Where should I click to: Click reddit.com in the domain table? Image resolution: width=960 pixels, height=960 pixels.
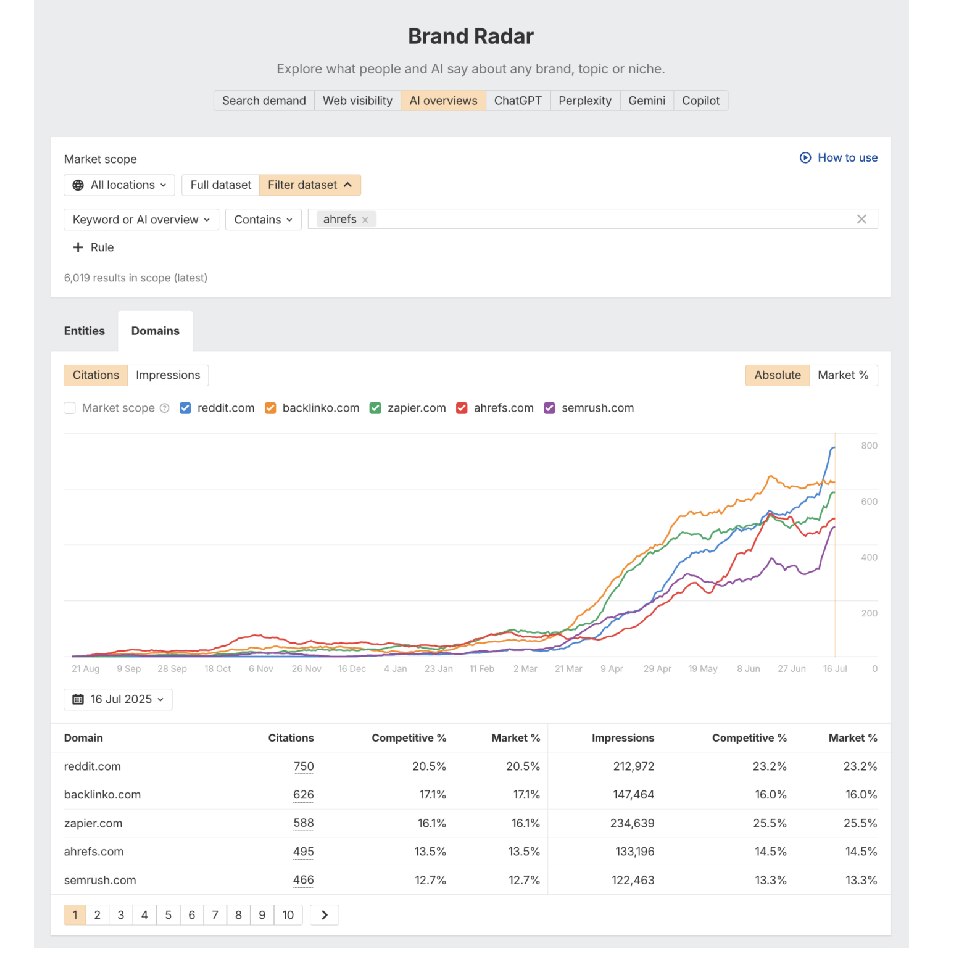[x=92, y=767]
